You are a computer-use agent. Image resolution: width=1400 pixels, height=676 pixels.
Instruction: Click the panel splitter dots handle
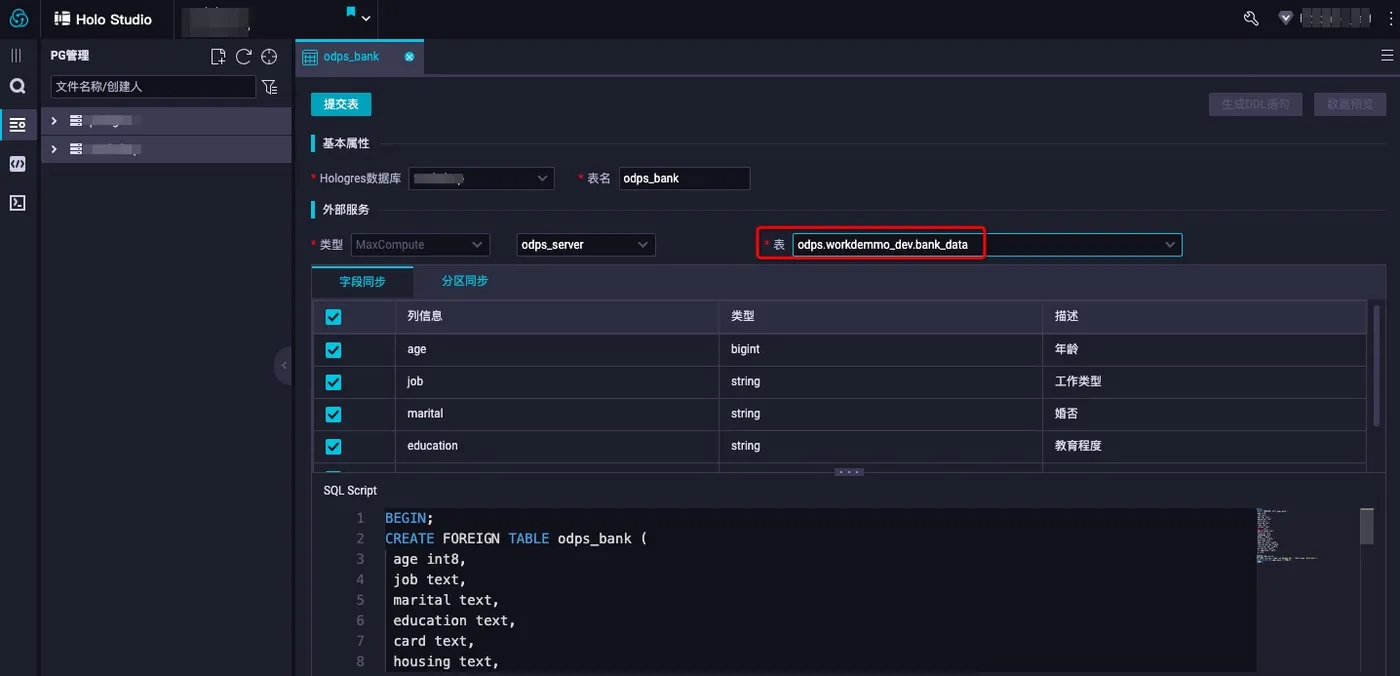[x=849, y=471]
